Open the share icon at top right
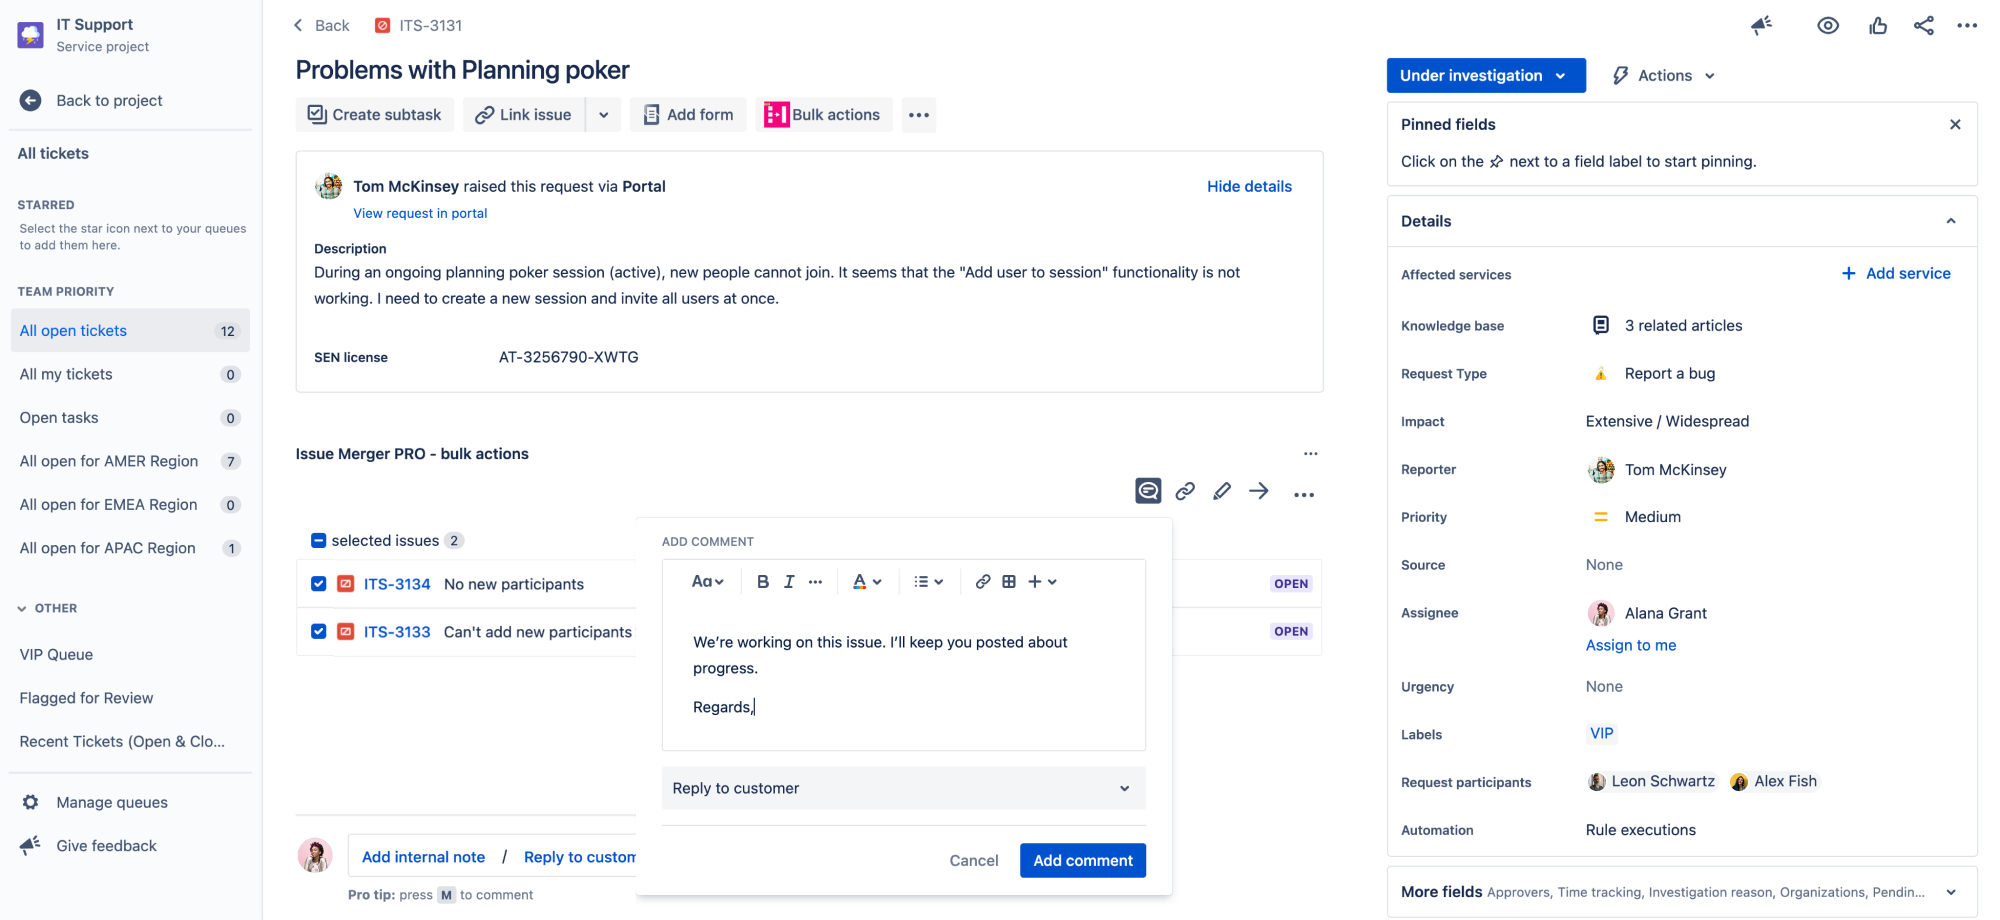The height and width of the screenshot is (920, 2000). point(1923,25)
